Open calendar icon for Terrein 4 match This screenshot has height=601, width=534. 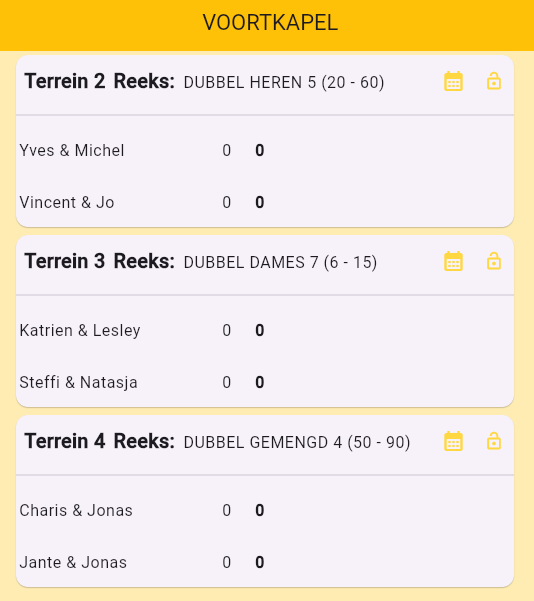[x=453, y=442]
